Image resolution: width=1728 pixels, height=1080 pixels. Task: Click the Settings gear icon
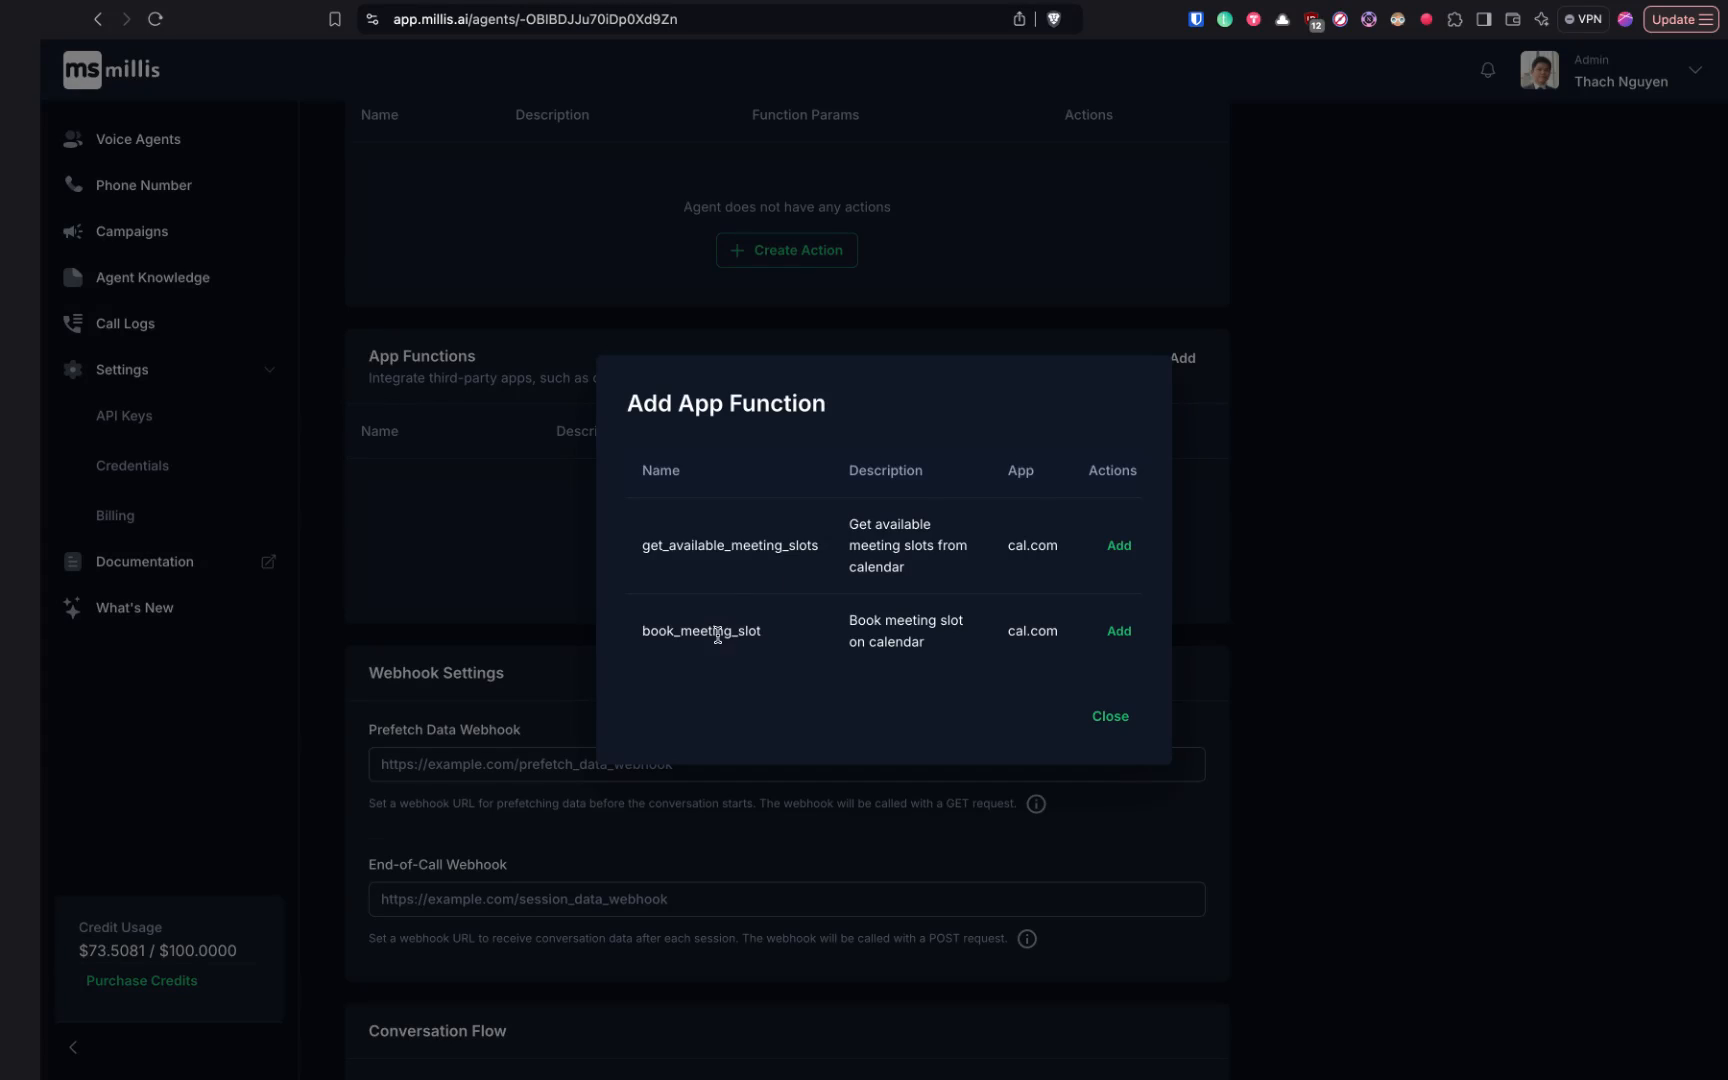click(72, 369)
